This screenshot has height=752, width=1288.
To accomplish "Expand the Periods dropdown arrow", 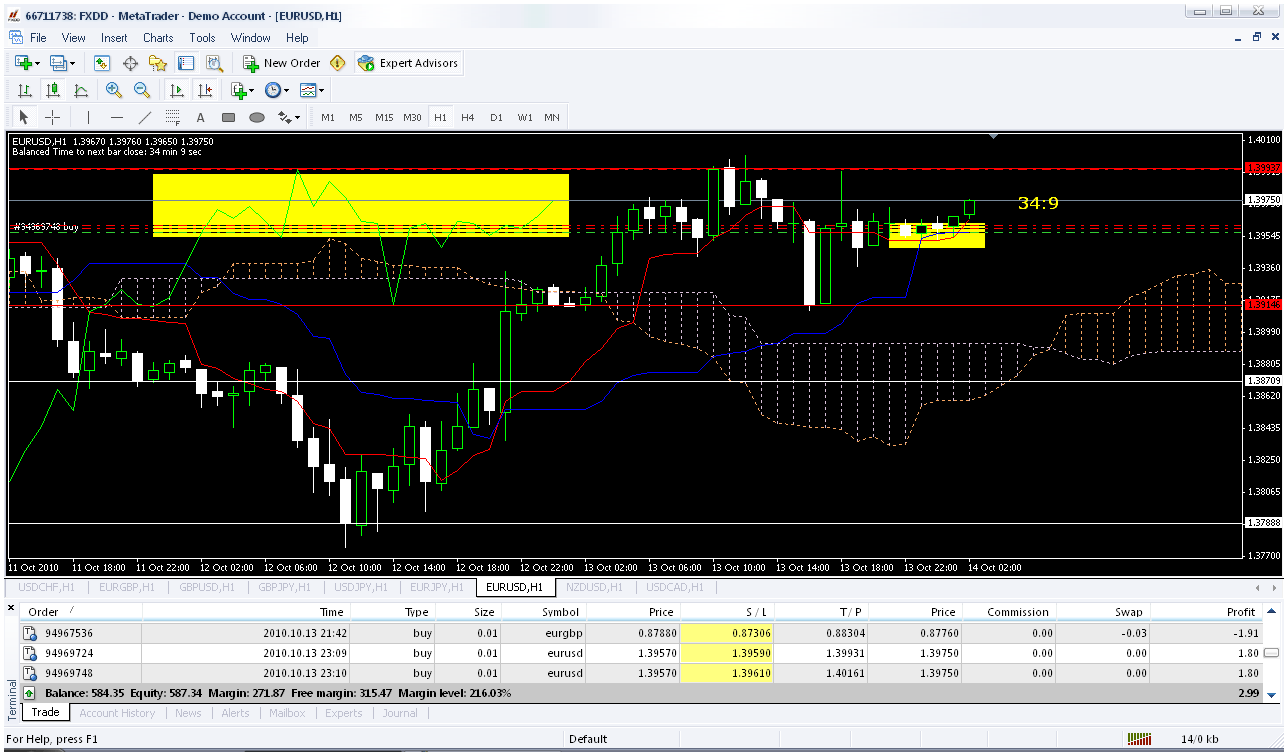I will tap(286, 91).
